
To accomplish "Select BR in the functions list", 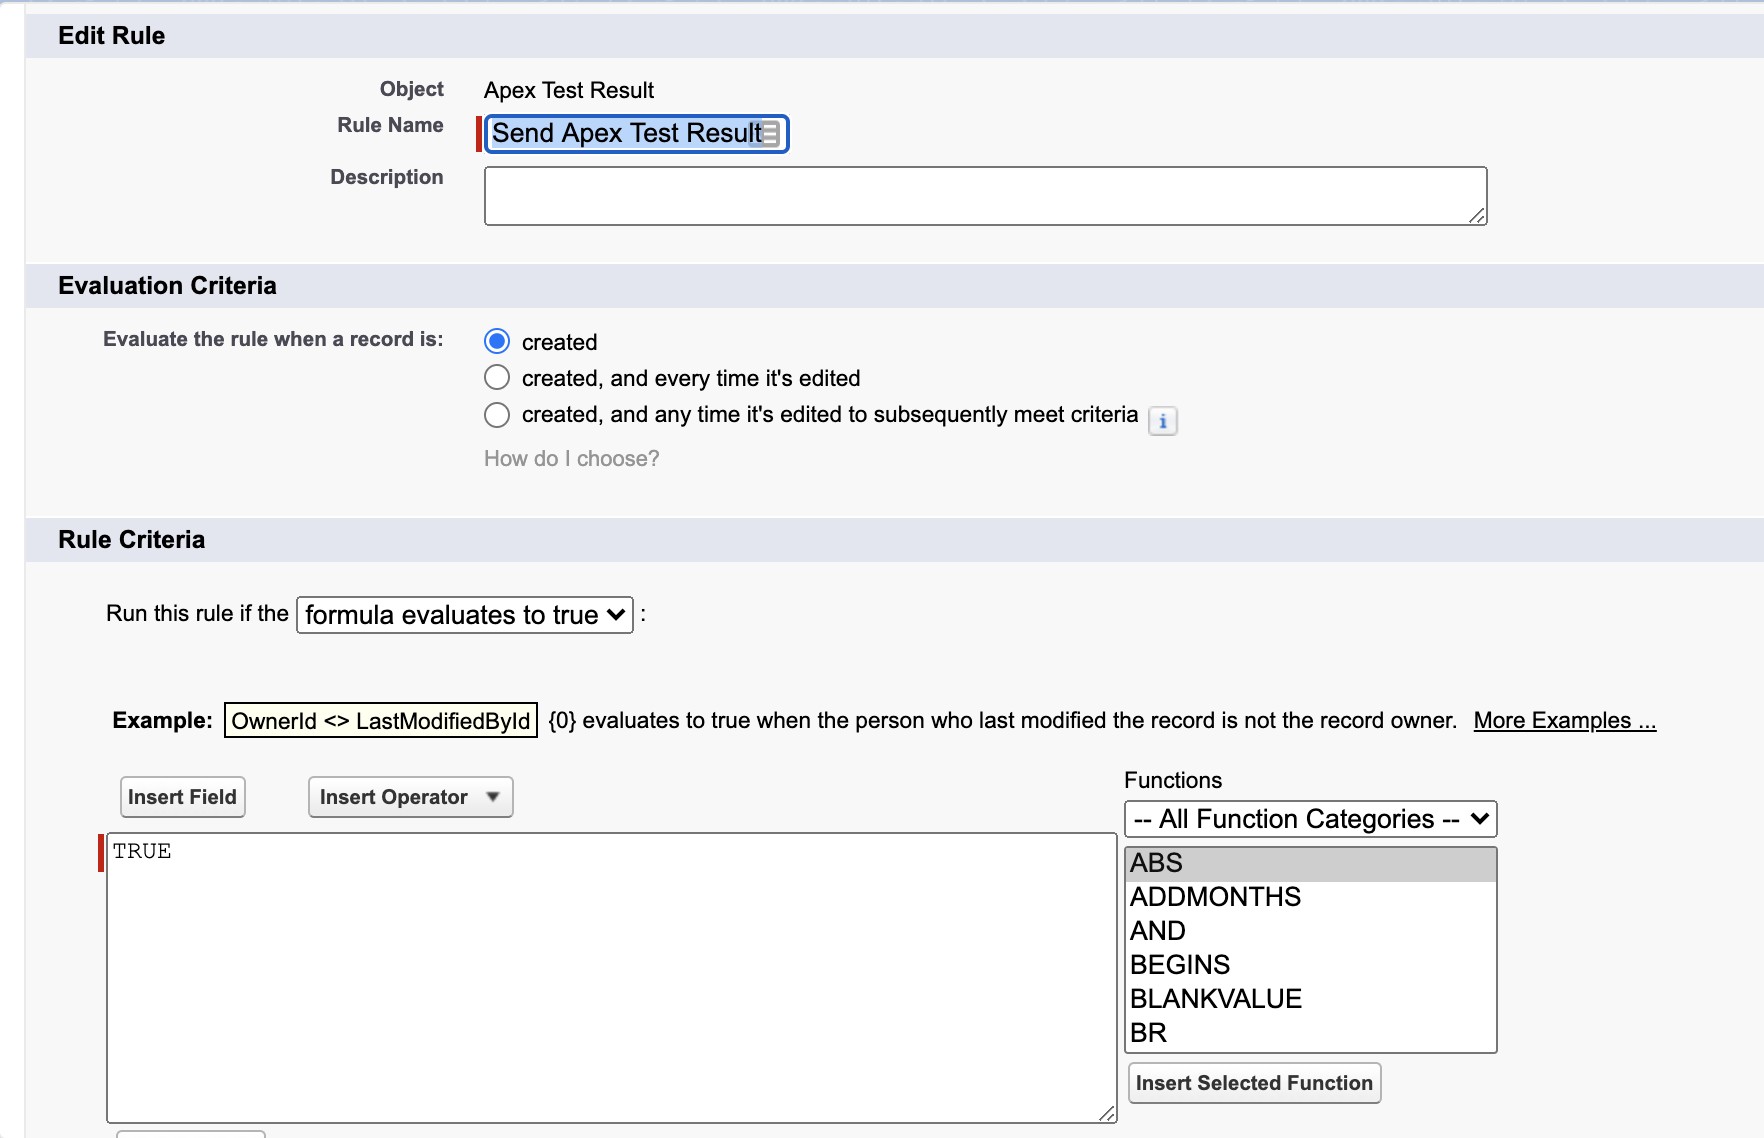I will [1310, 1033].
